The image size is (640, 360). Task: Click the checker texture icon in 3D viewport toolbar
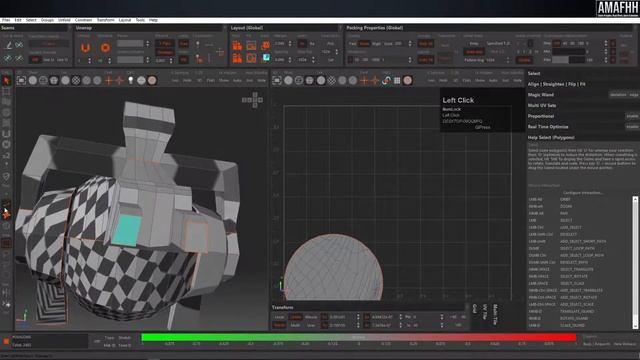coord(76,81)
